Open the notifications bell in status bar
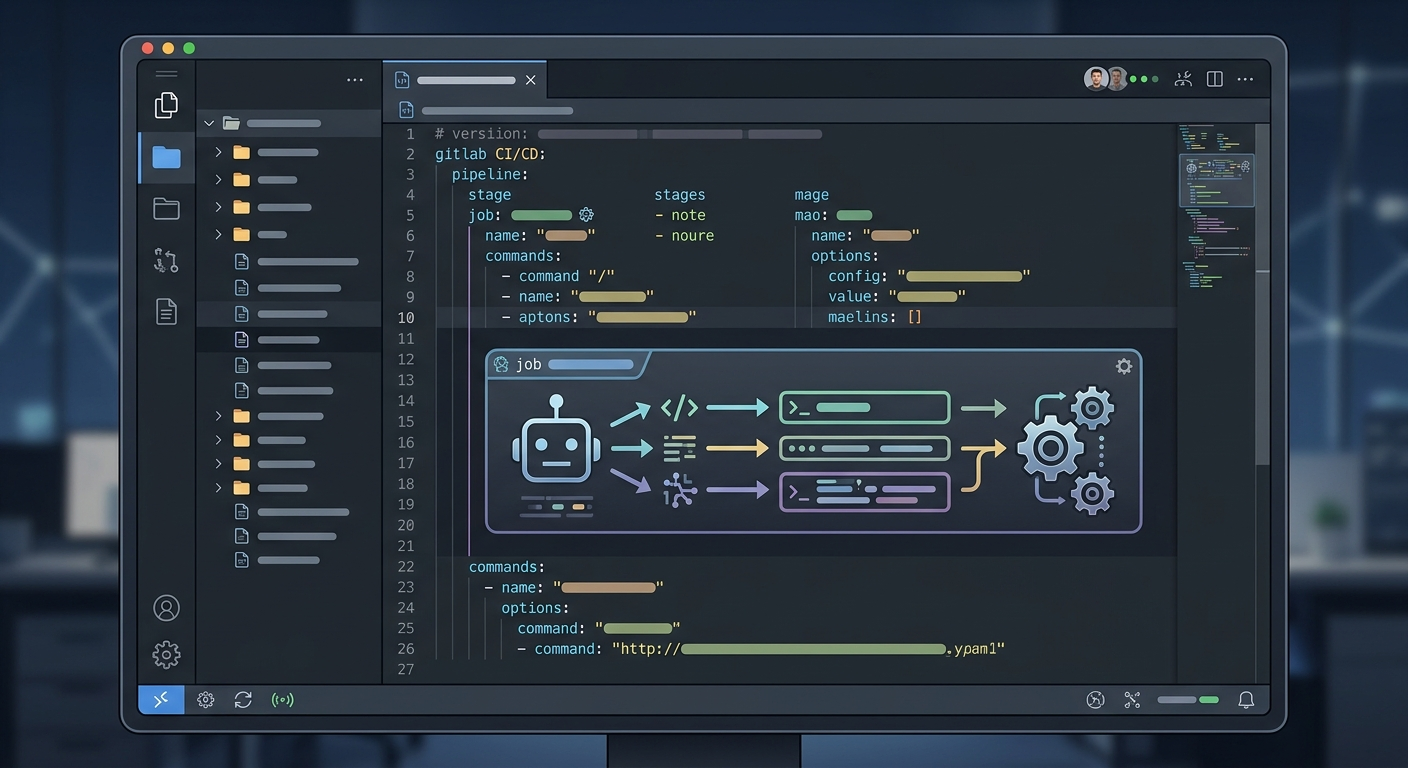 pyautogui.click(x=1246, y=700)
